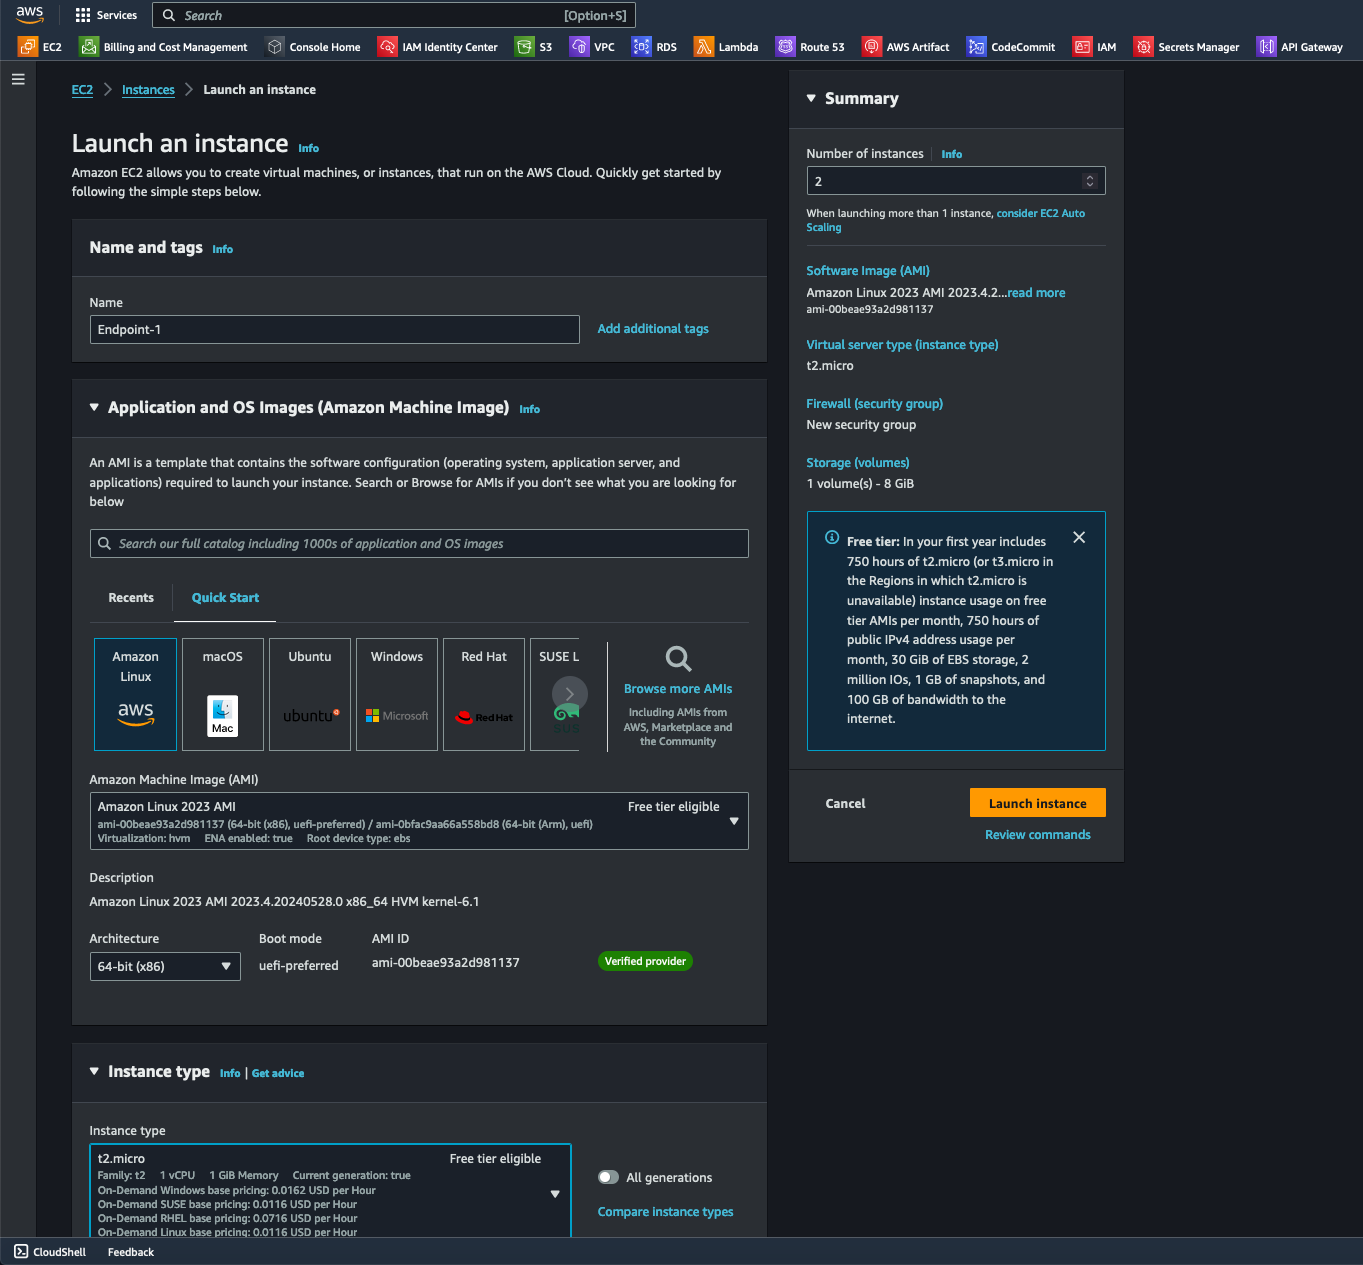This screenshot has height=1265, width=1363.
Task: Click the Browse more AMIs magnifier icon
Action: 678,658
